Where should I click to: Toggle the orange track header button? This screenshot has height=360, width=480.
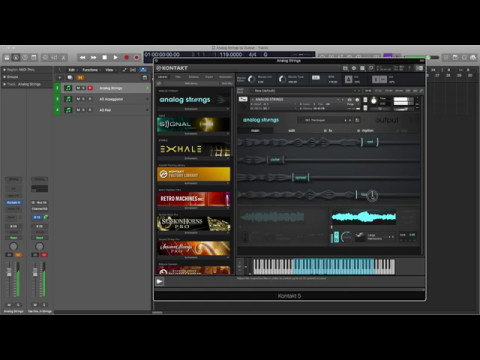(80, 78)
